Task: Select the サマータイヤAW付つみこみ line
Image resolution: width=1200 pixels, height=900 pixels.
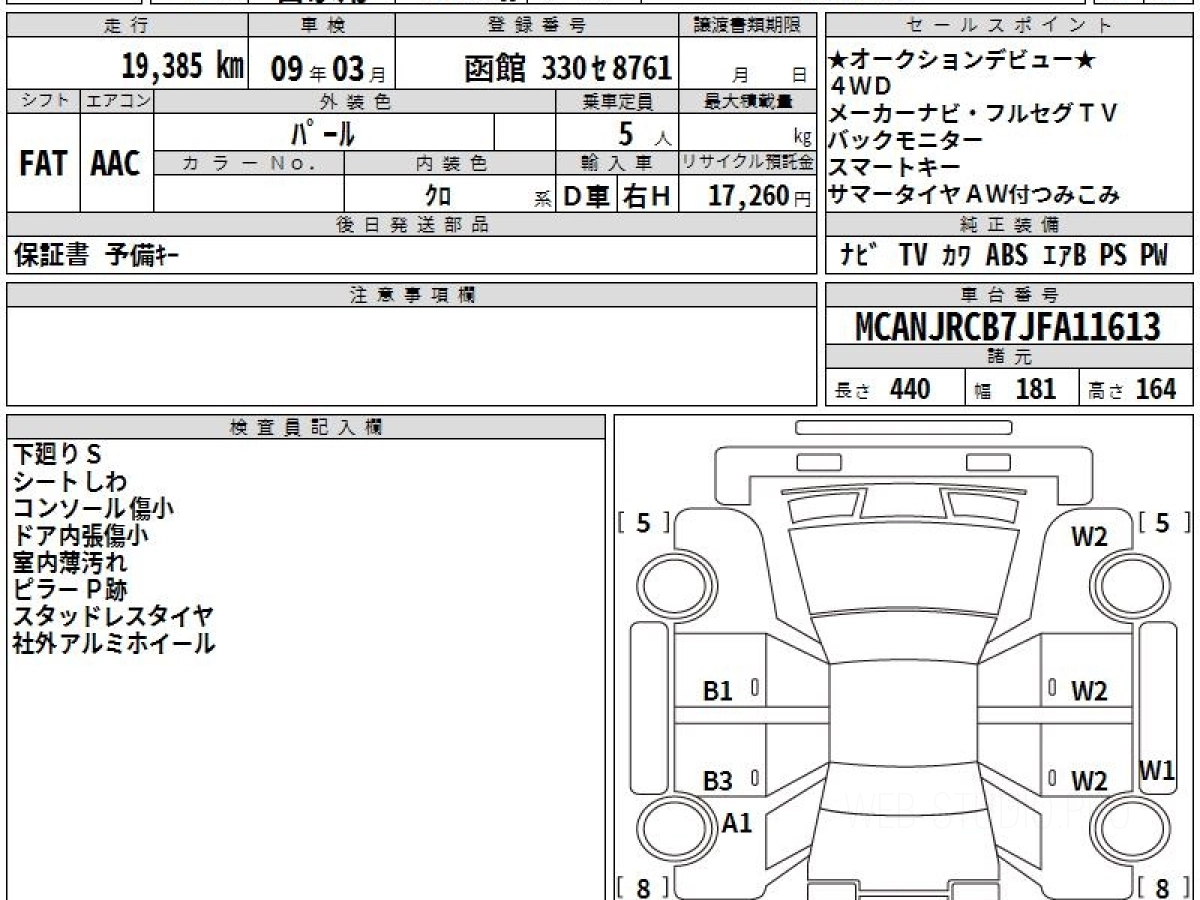Action: click(975, 195)
